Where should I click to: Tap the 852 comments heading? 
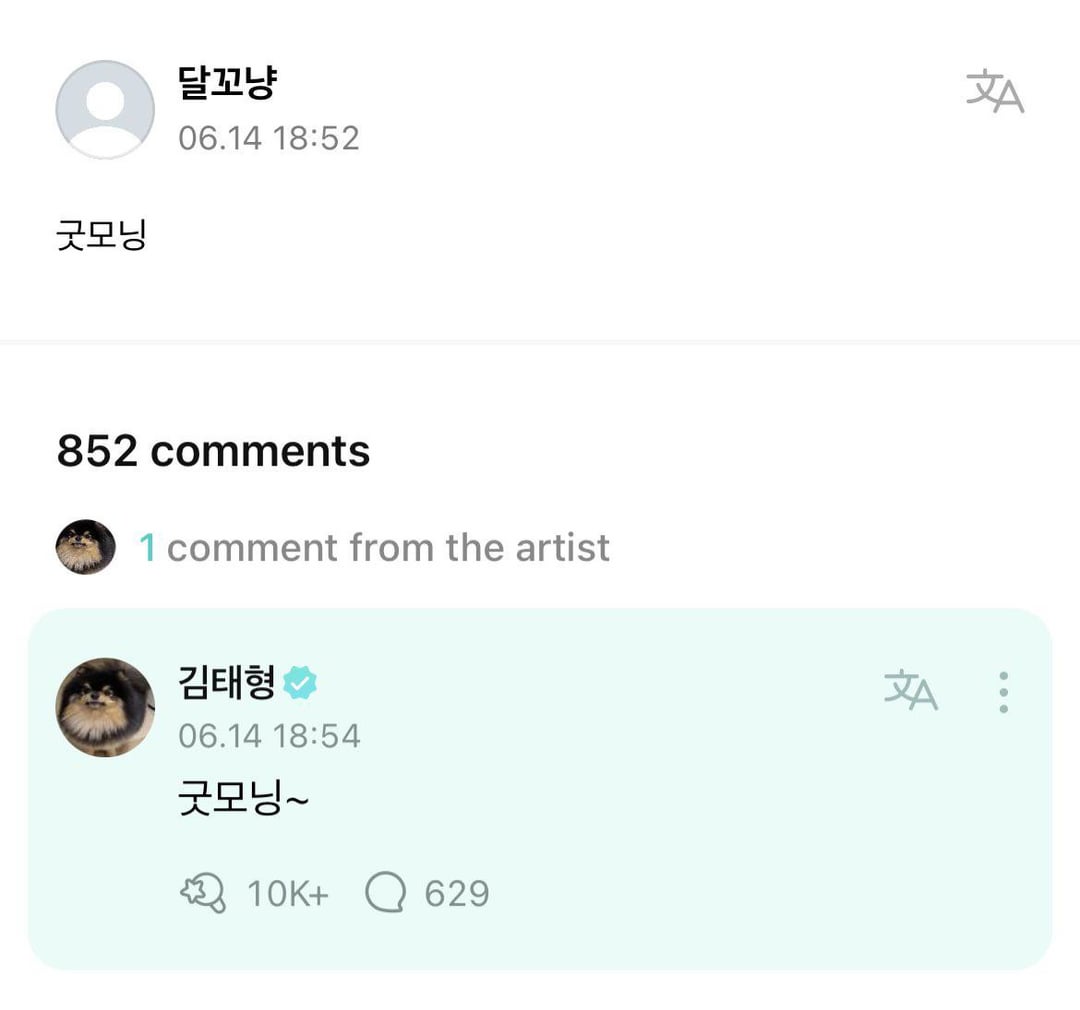point(213,451)
